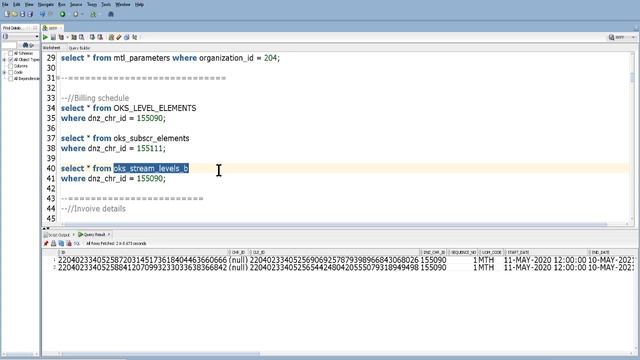The height and width of the screenshot is (360, 640).
Task: Click the binoculars search icon in Find panel
Action: pyautogui.click(x=26, y=45)
